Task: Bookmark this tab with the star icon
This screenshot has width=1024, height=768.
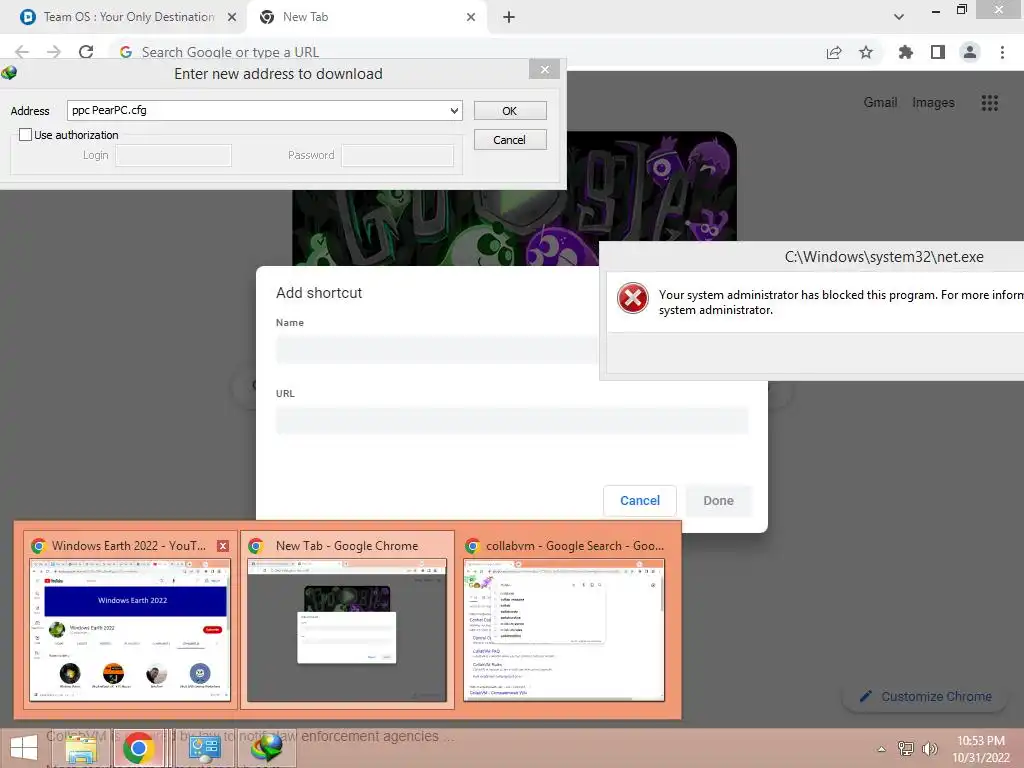Action: click(x=866, y=52)
